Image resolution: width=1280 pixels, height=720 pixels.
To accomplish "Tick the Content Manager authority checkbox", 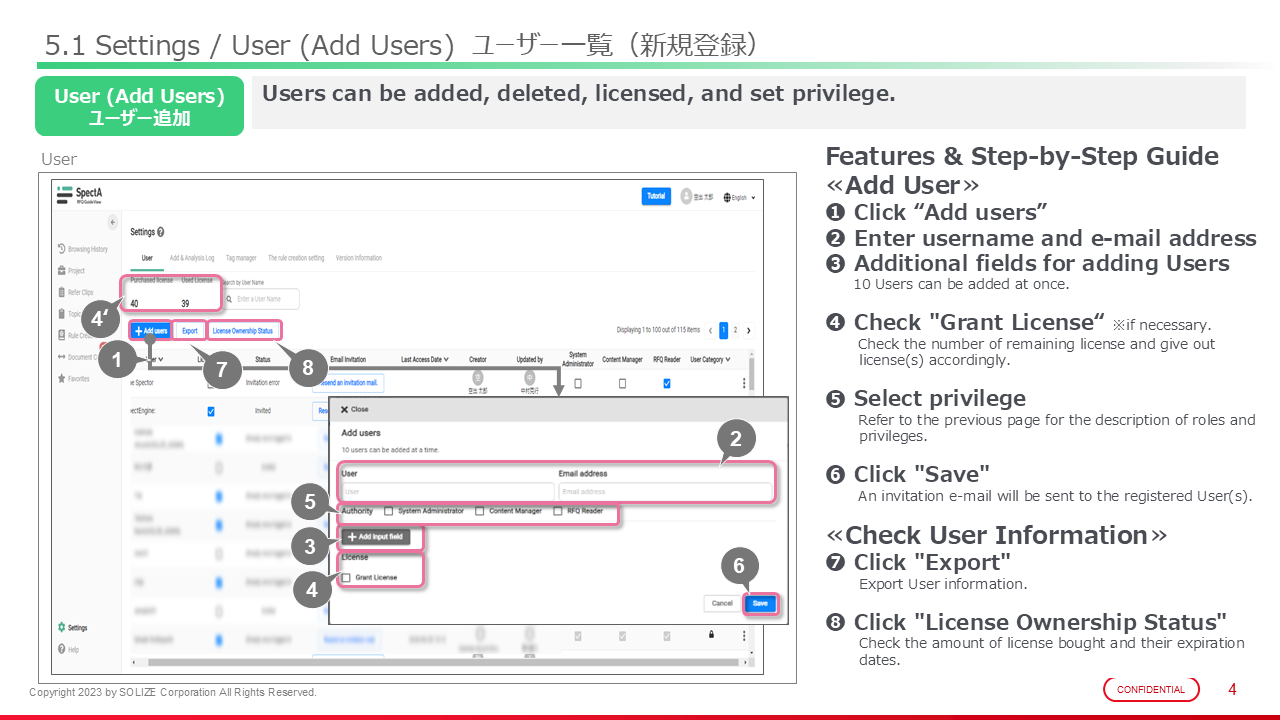I will pyautogui.click(x=479, y=511).
